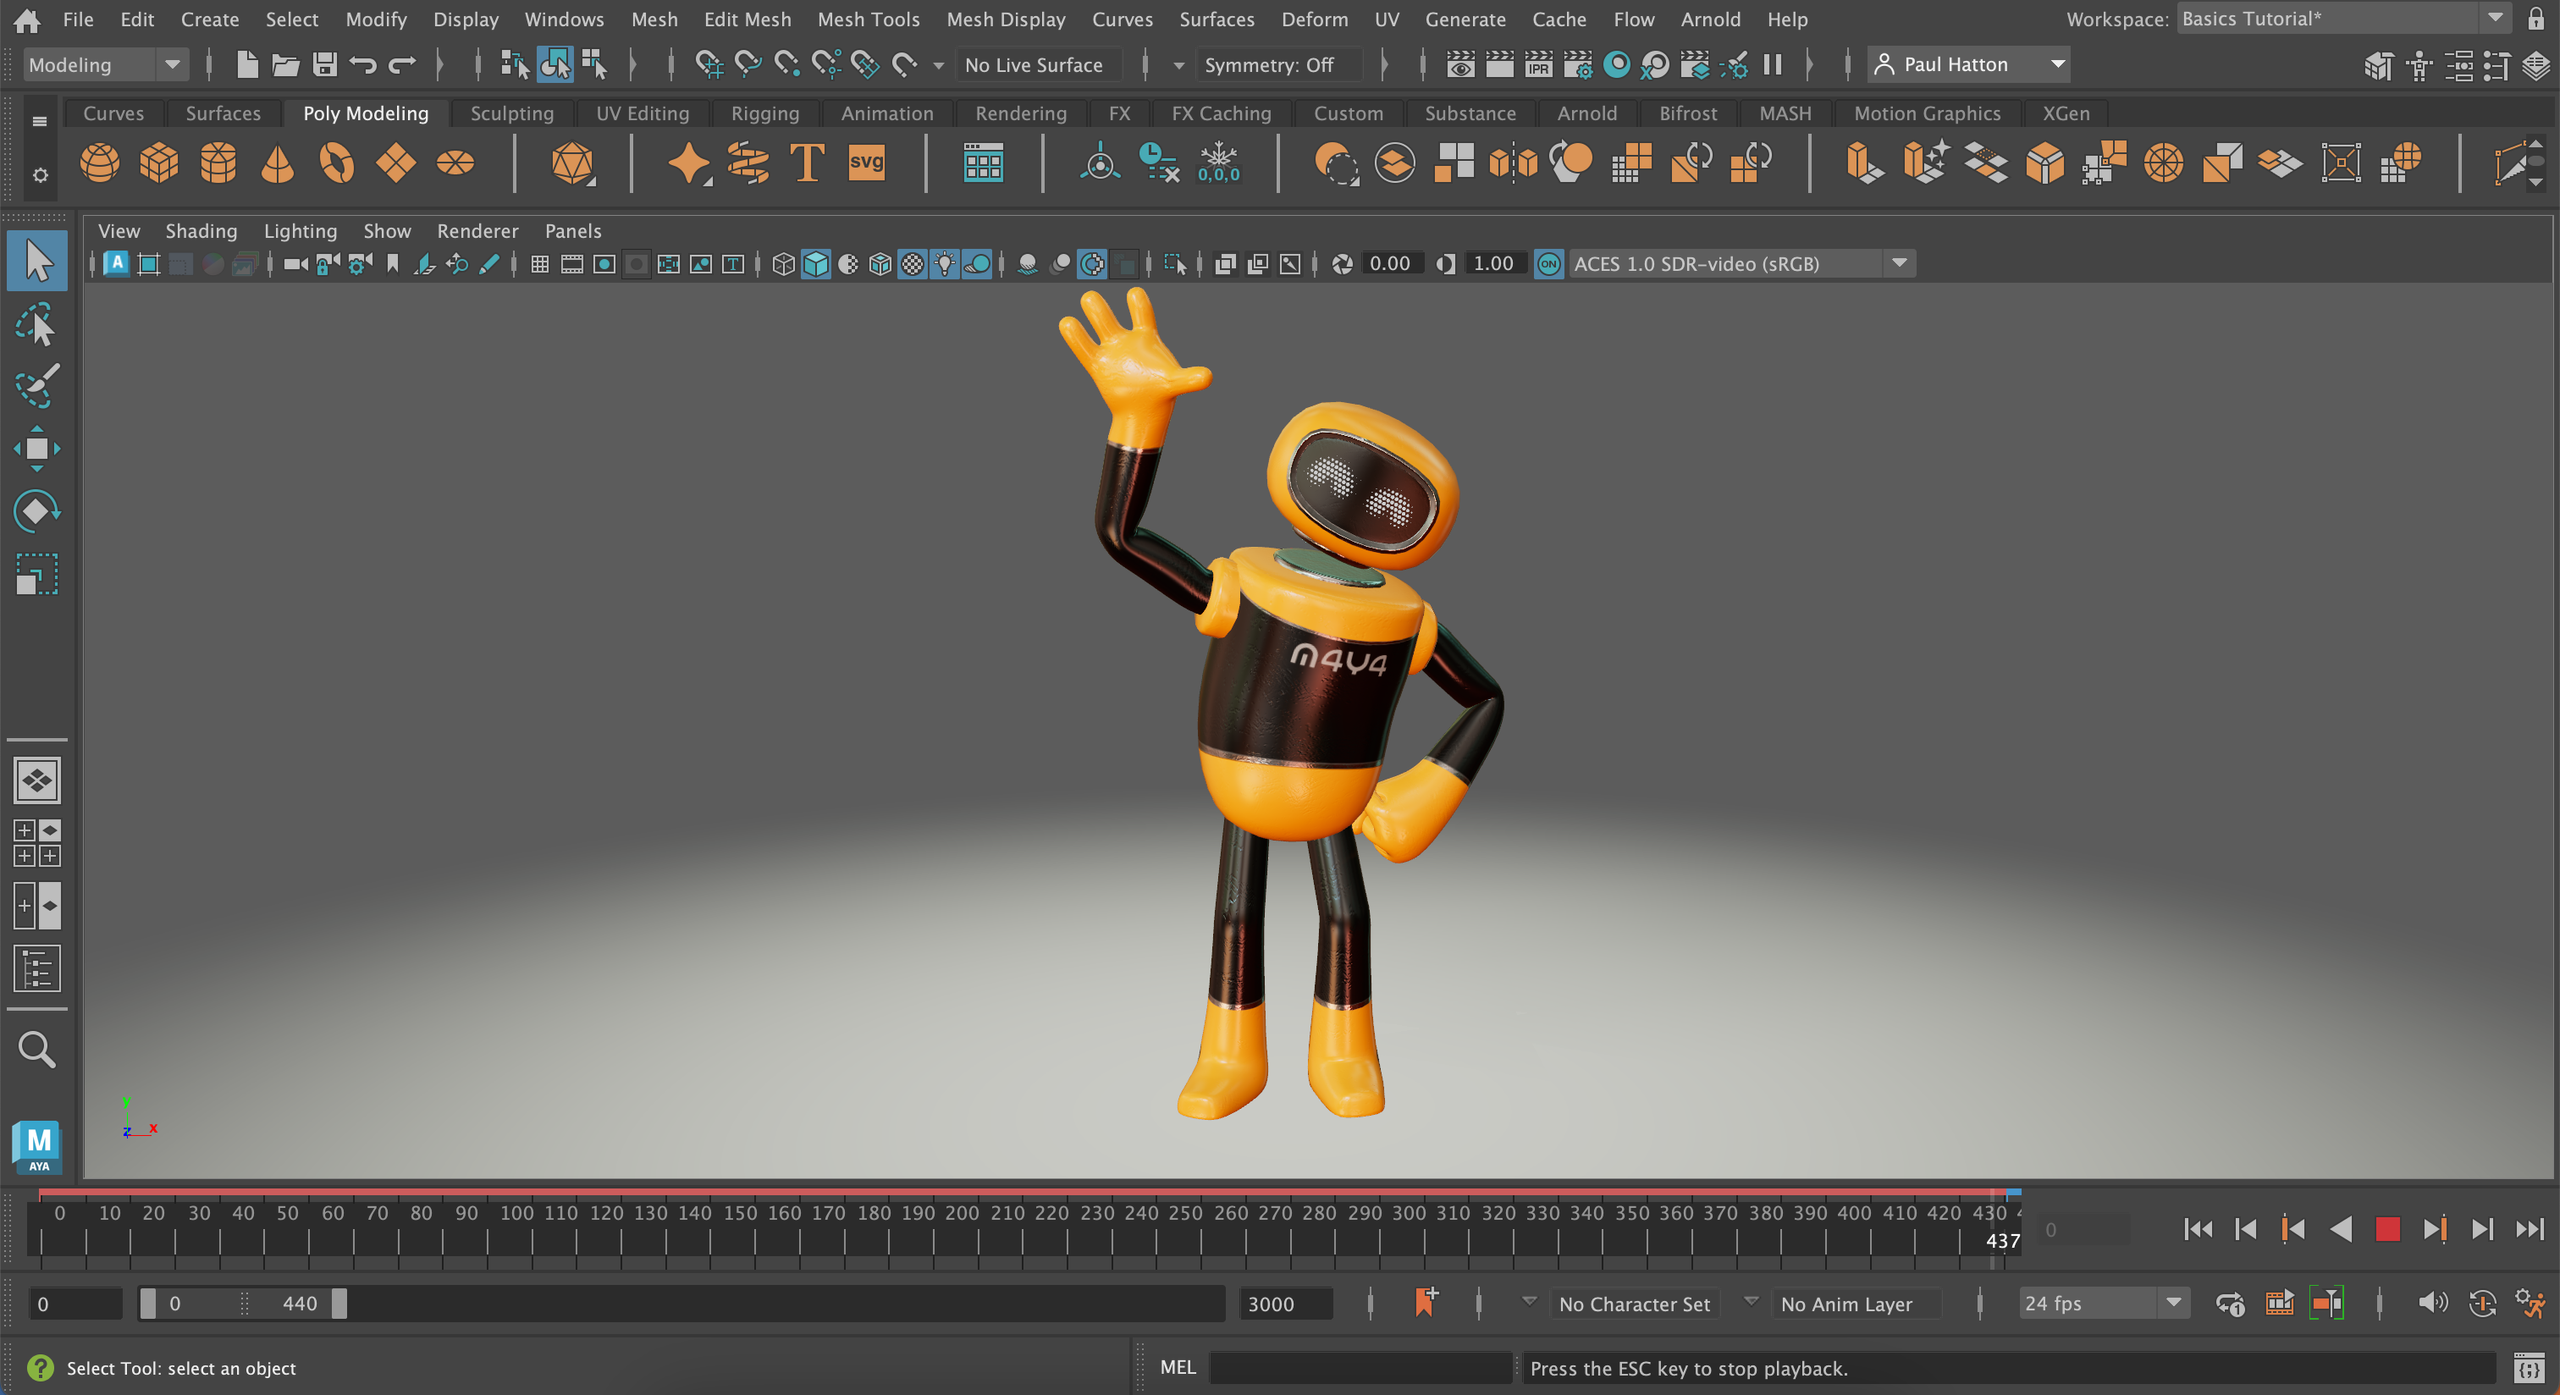Open the Deform menu

(x=1314, y=19)
